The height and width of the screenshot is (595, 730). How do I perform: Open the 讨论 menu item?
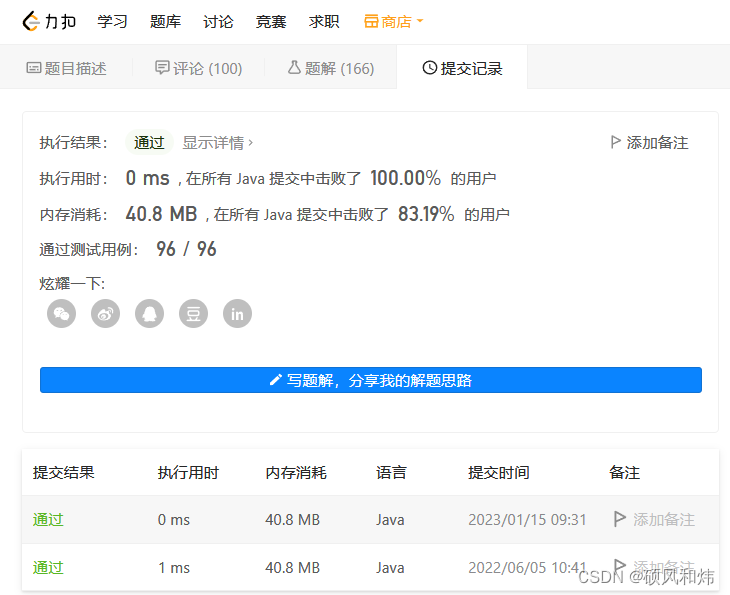pyautogui.click(x=218, y=21)
